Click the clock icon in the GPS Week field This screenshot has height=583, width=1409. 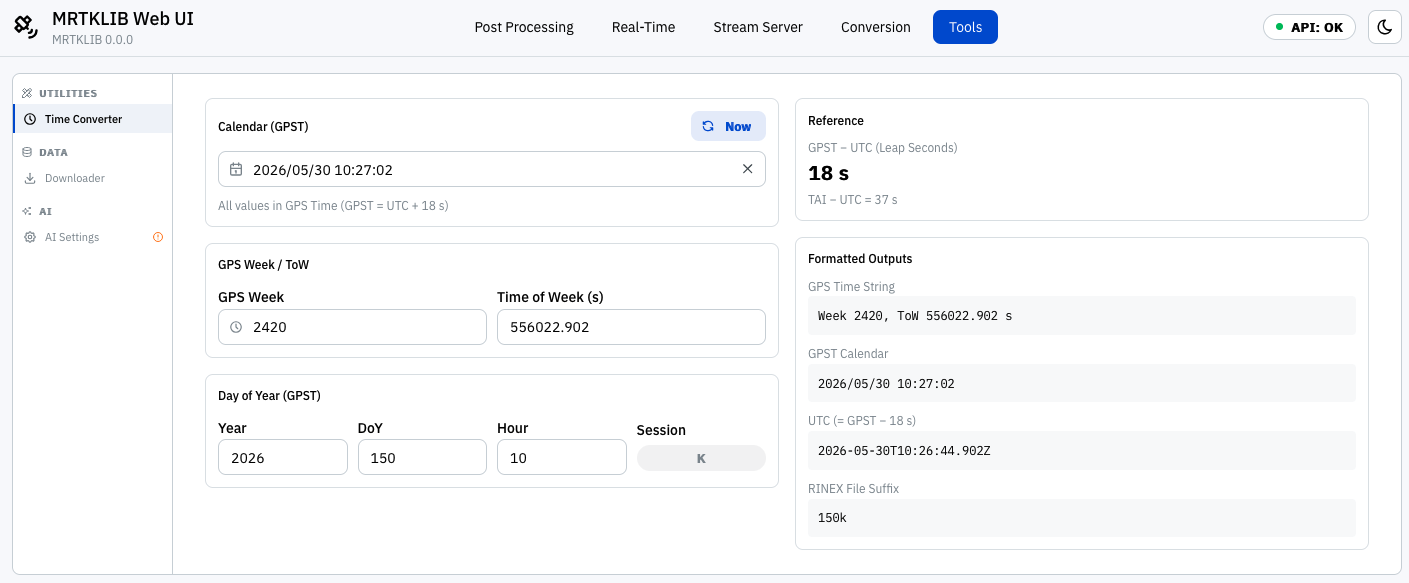236,327
